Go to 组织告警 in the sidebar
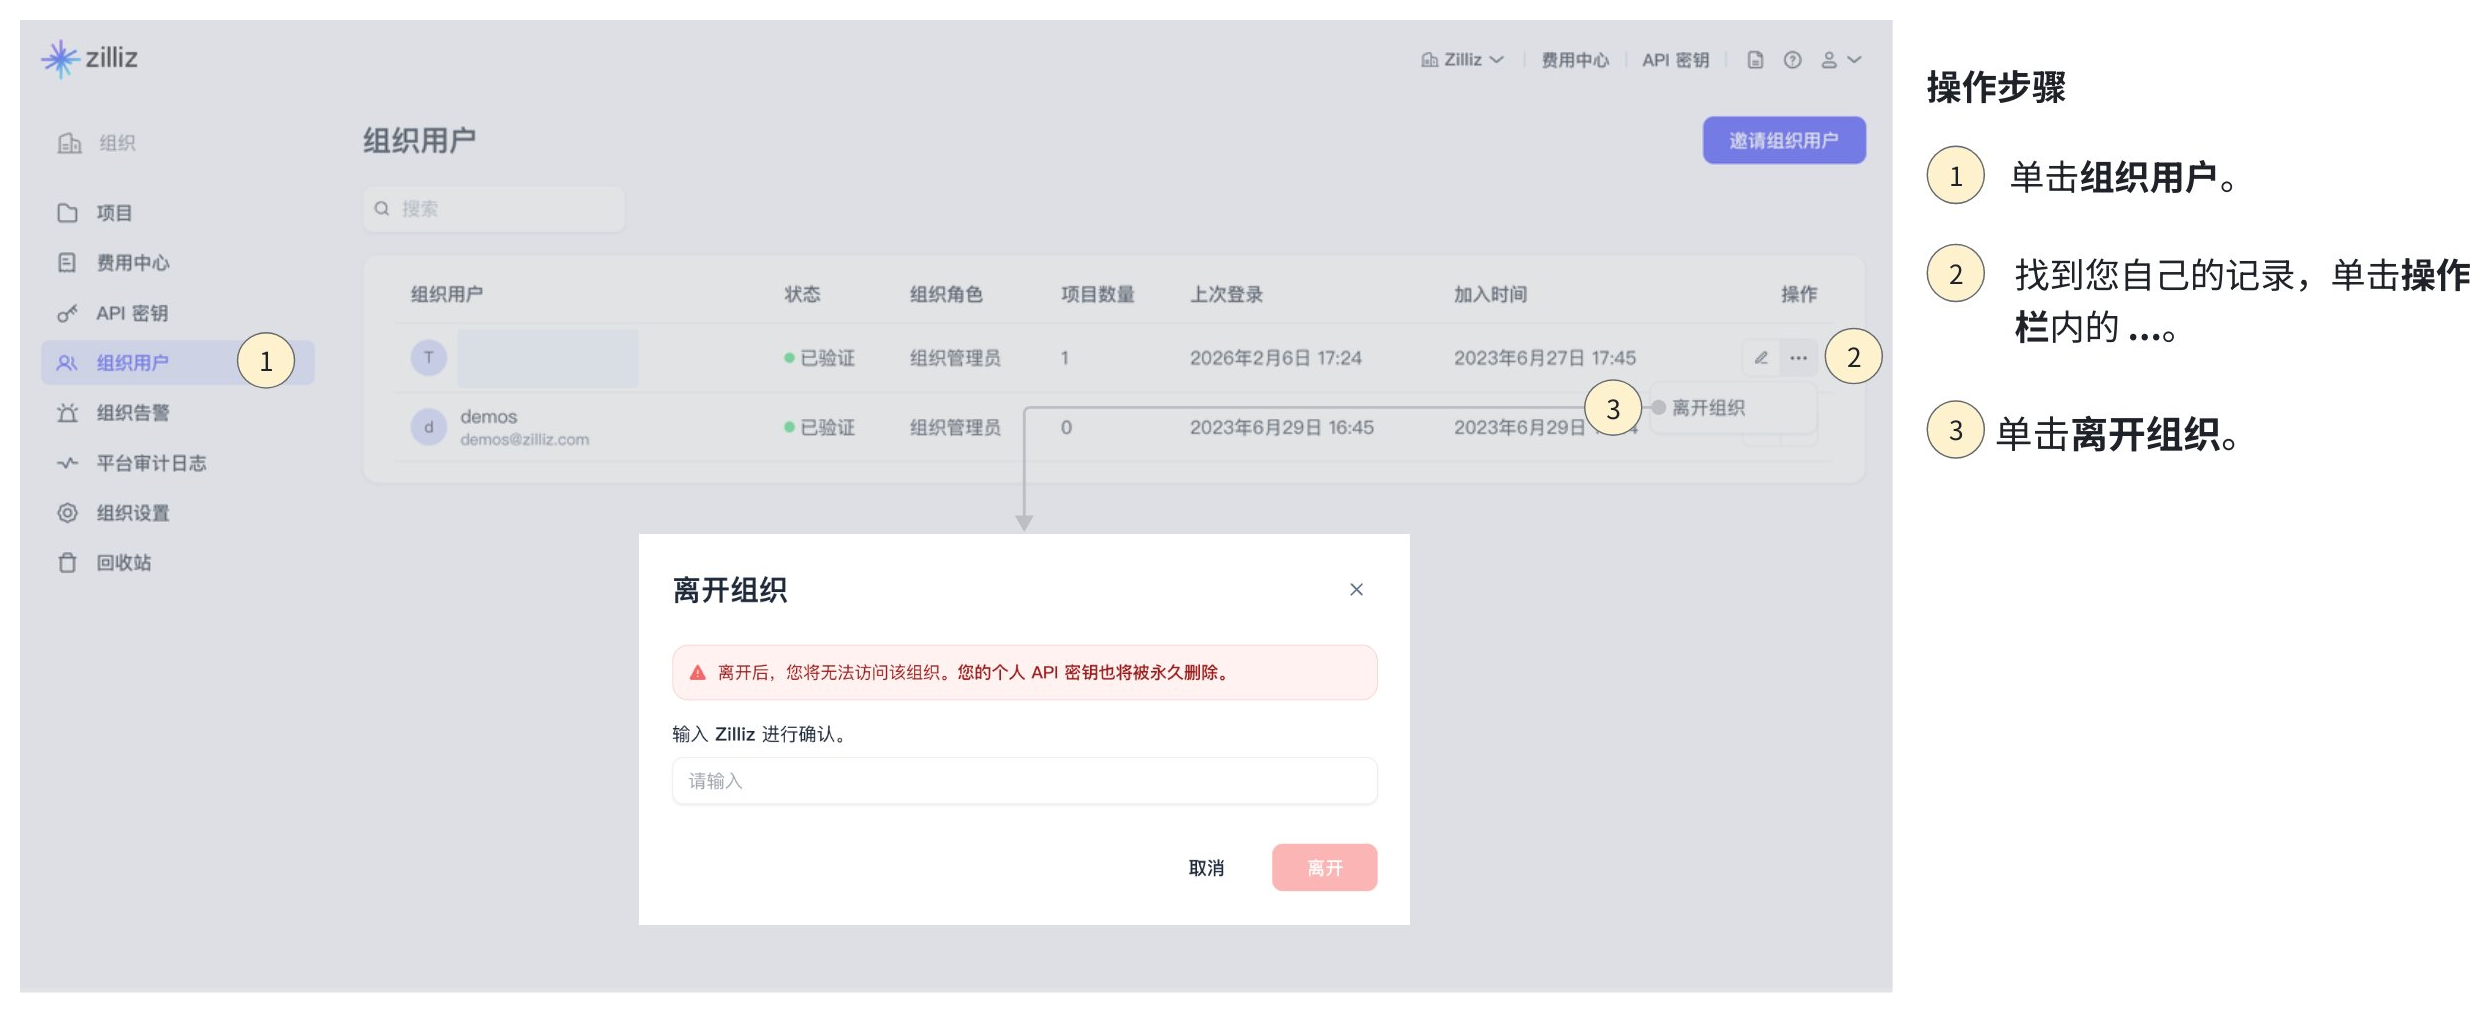2490x1013 pixels. click(x=133, y=413)
